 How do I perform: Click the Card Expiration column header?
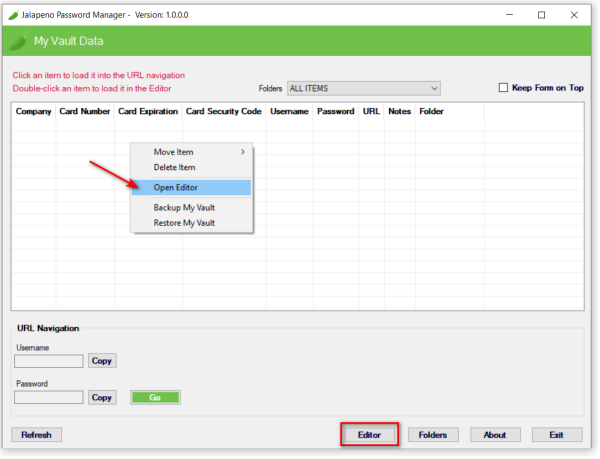point(148,112)
